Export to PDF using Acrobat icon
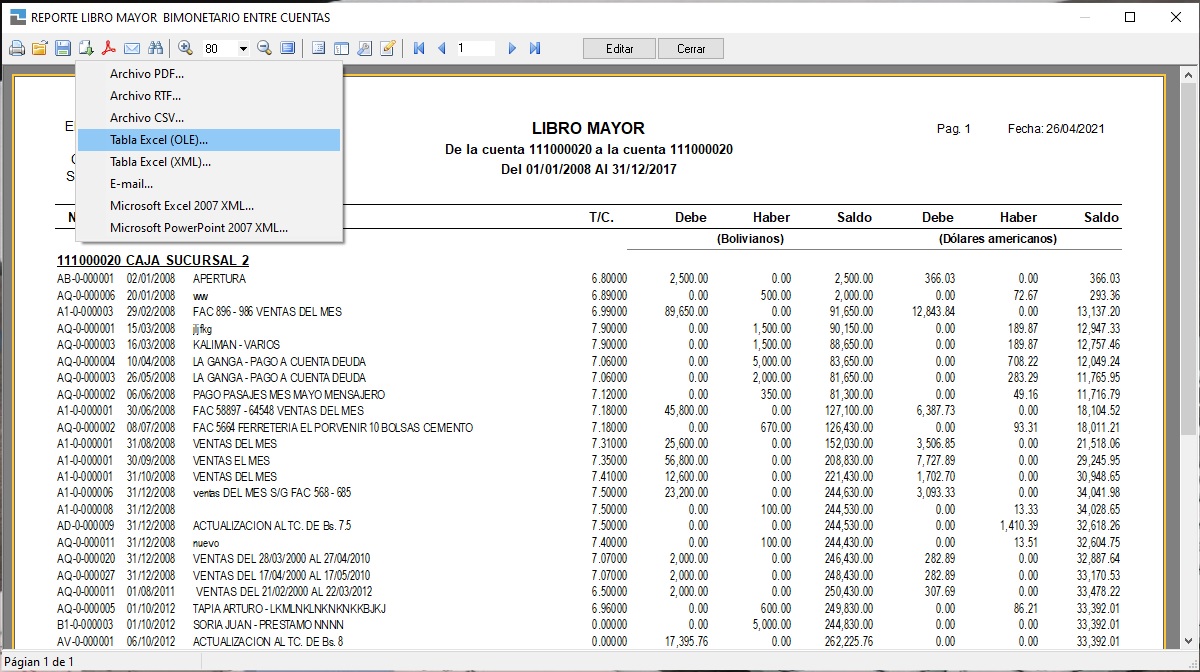The width and height of the screenshot is (1200, 672). pos(108,48)
